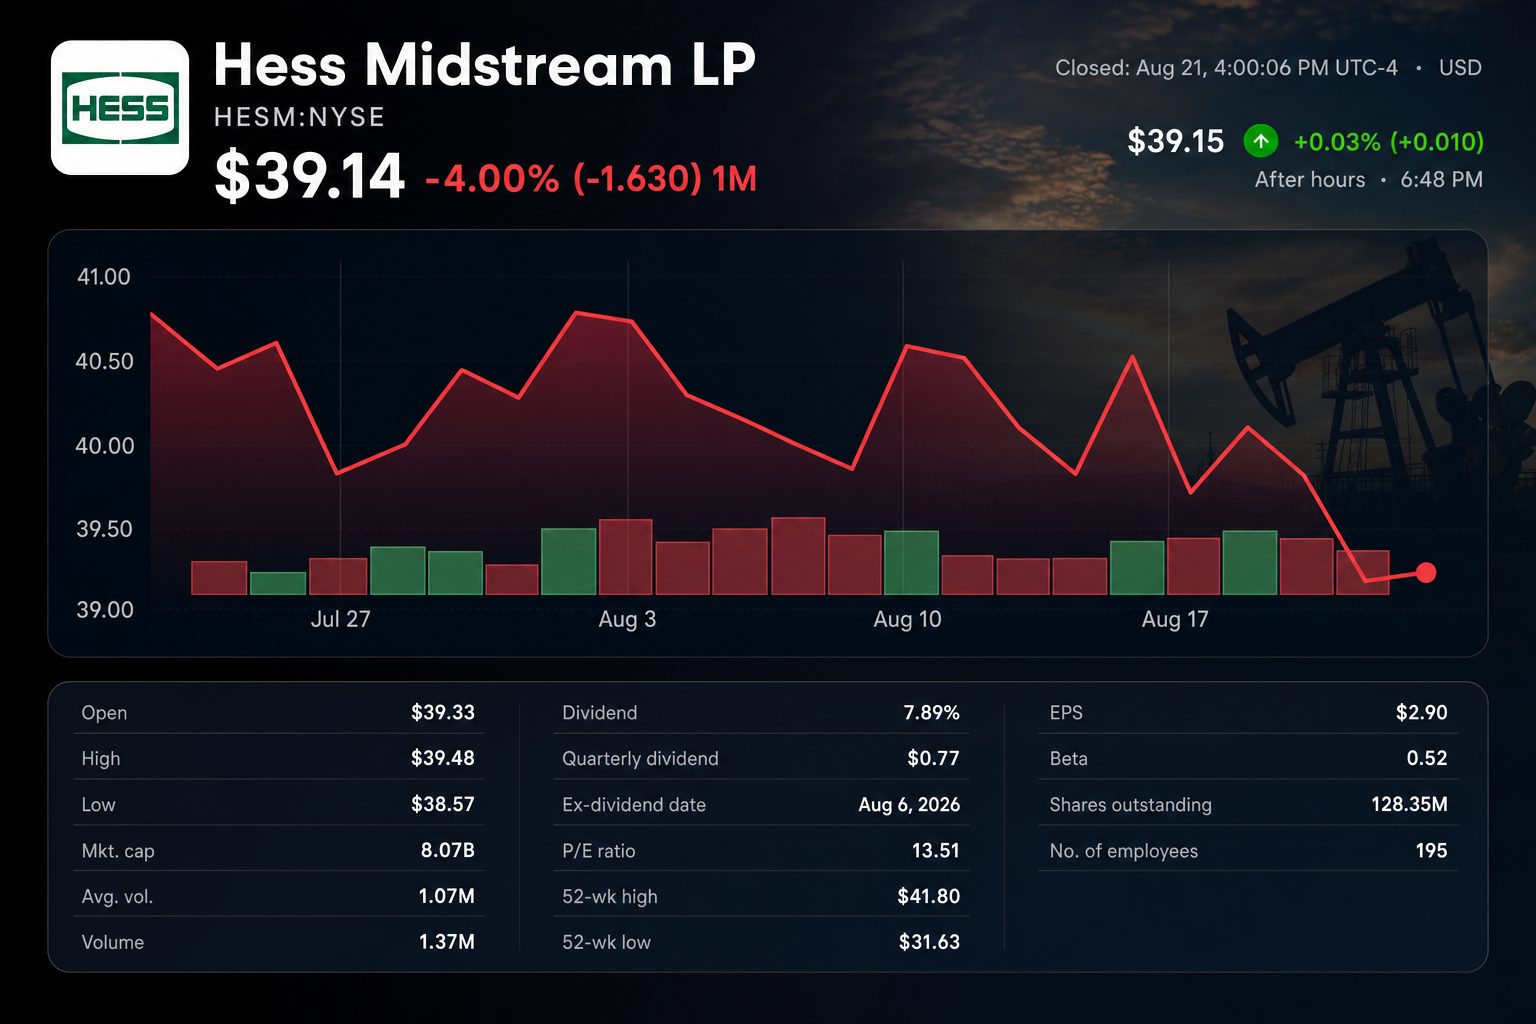The image size is (1536, 1024).
Task: Click the "Volume" row label
Action: pyautogui.click(x=112, y=943)
